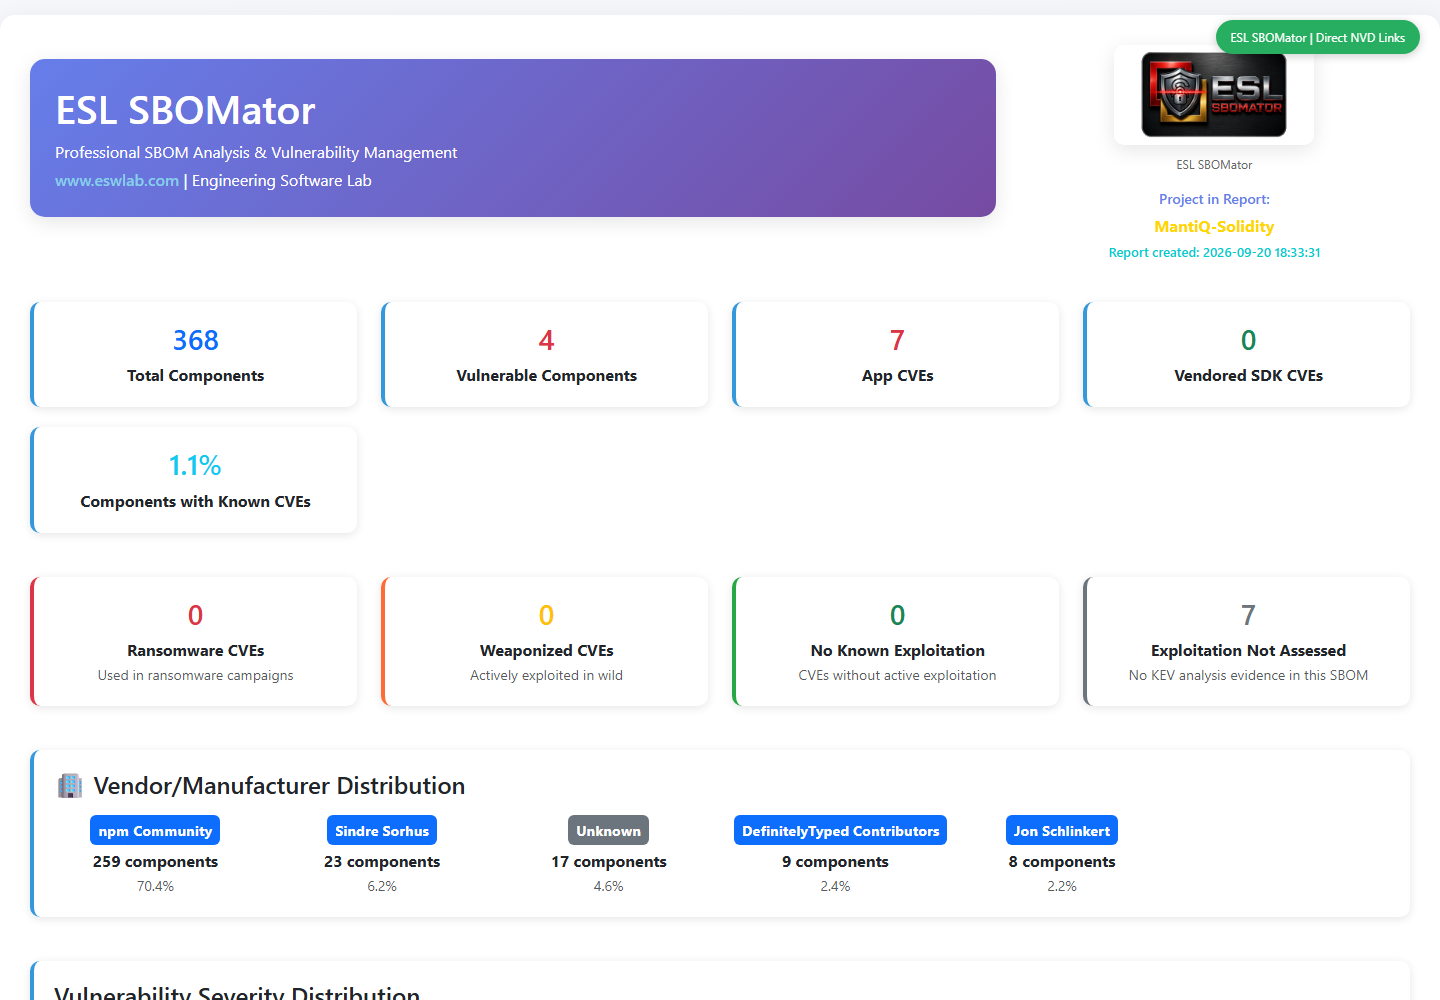Click the Used in ransomware campaigns subtitle
This screenshot has width=1440, height=1000.
pos(196,676)
